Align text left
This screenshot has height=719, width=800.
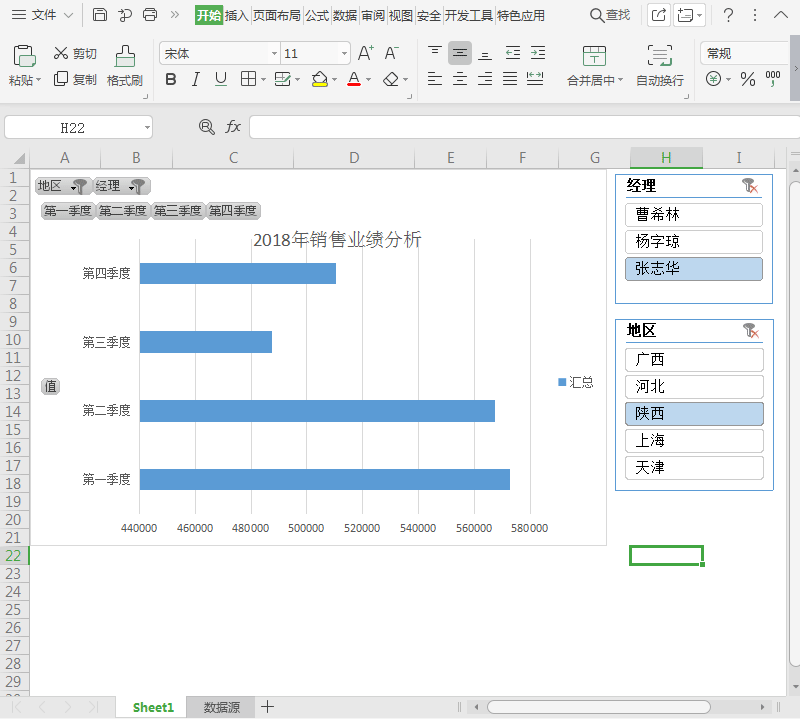click(x=435, y=79)
